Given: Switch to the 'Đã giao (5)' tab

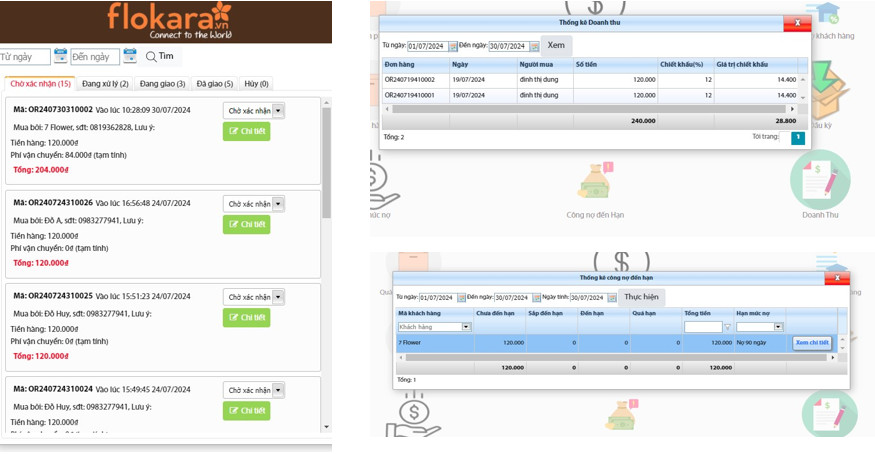Looking at the screenshot, I should tap(215, 84).
